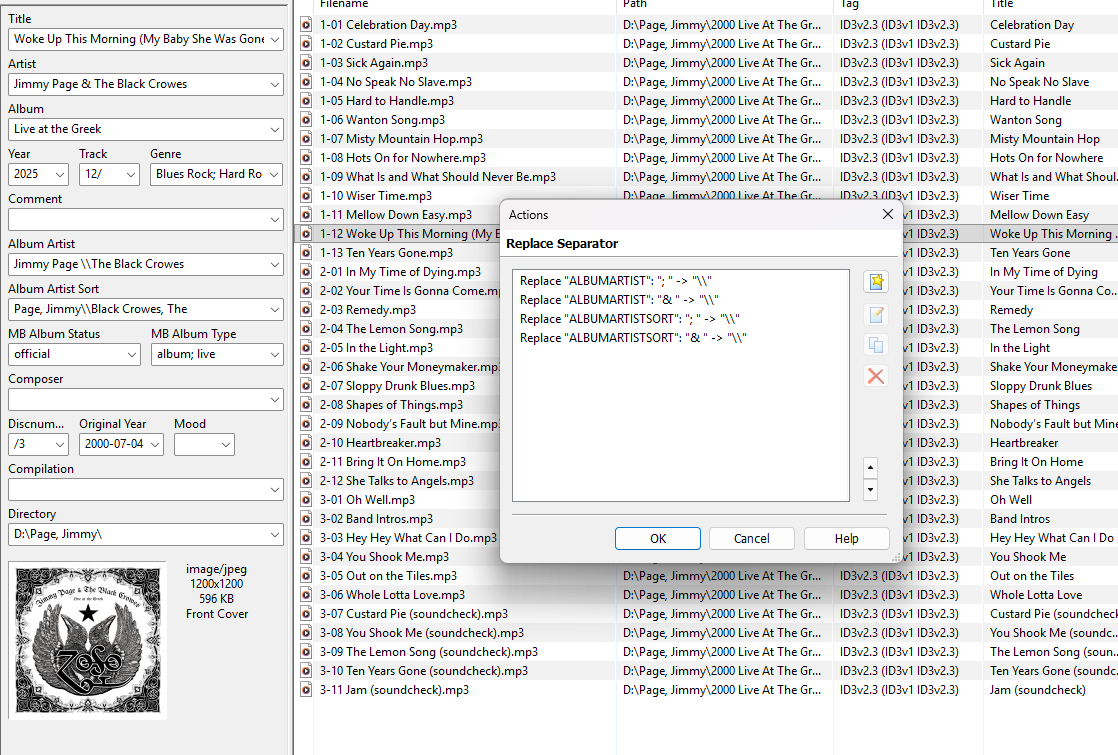Sort the list by the Filename column header

click(x=344, y=5)
